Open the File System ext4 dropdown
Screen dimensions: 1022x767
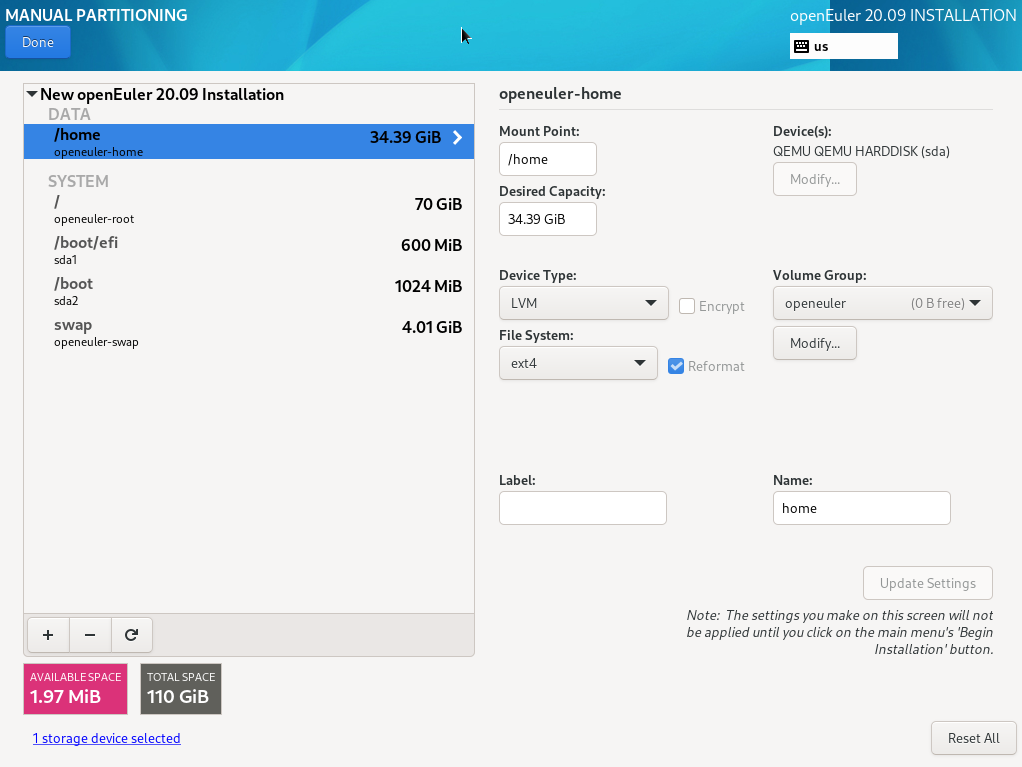tap(578, 363)
